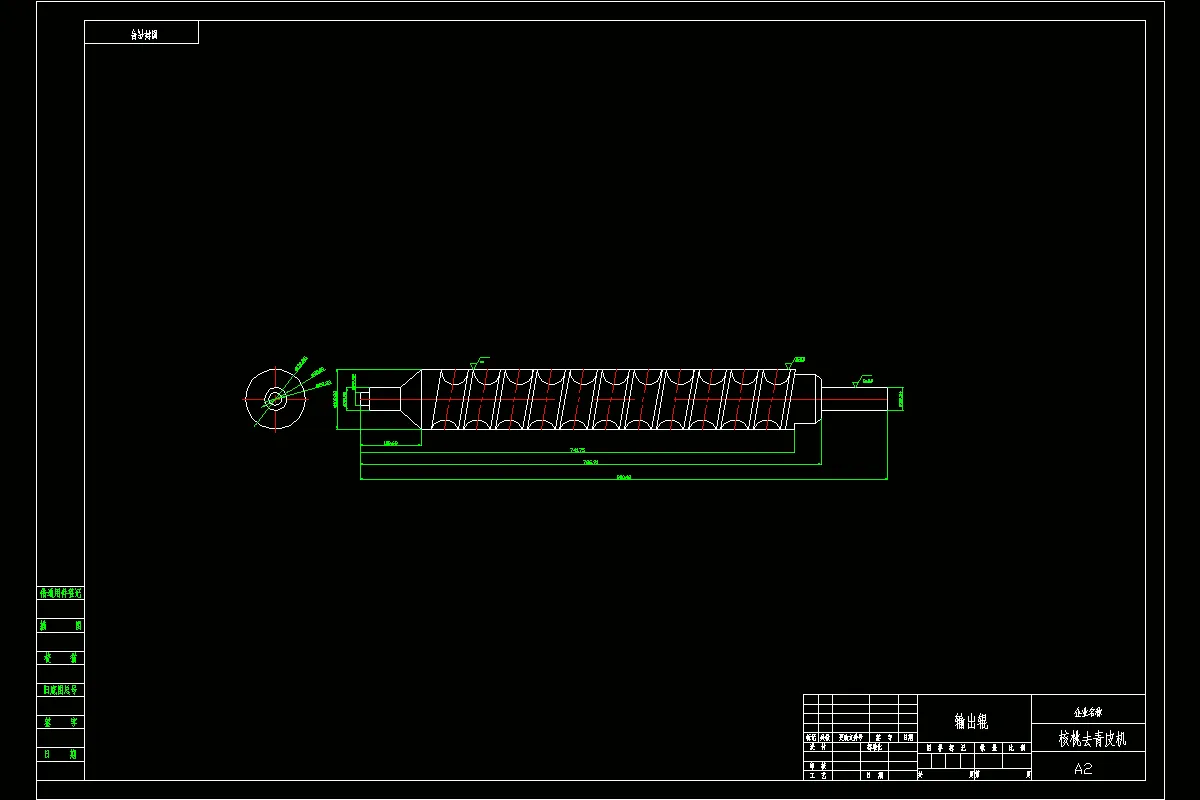The width and height of the screenshot is (1200, 800).
Task: Click the project name 核桃去青皮机
Action: [x=1092, y=739]
